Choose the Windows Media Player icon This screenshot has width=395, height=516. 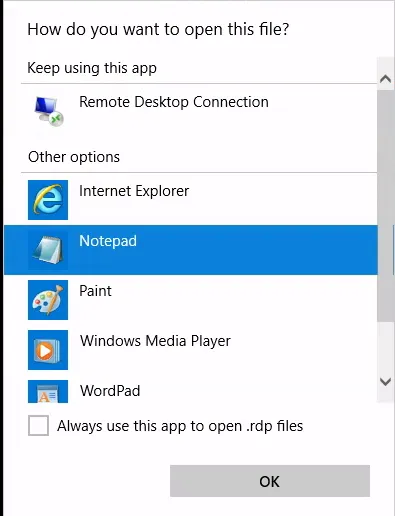pos(48,350)
